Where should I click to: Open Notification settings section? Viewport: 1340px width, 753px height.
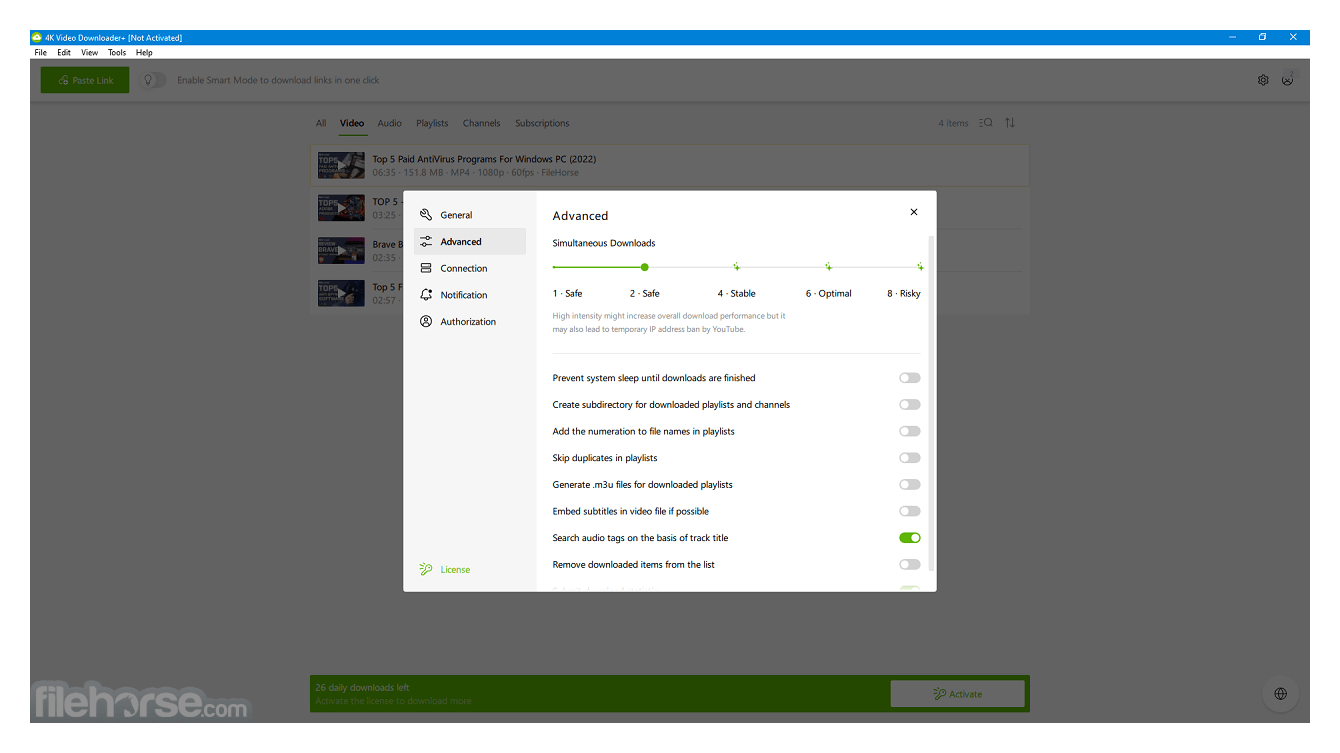click(463, 295)
